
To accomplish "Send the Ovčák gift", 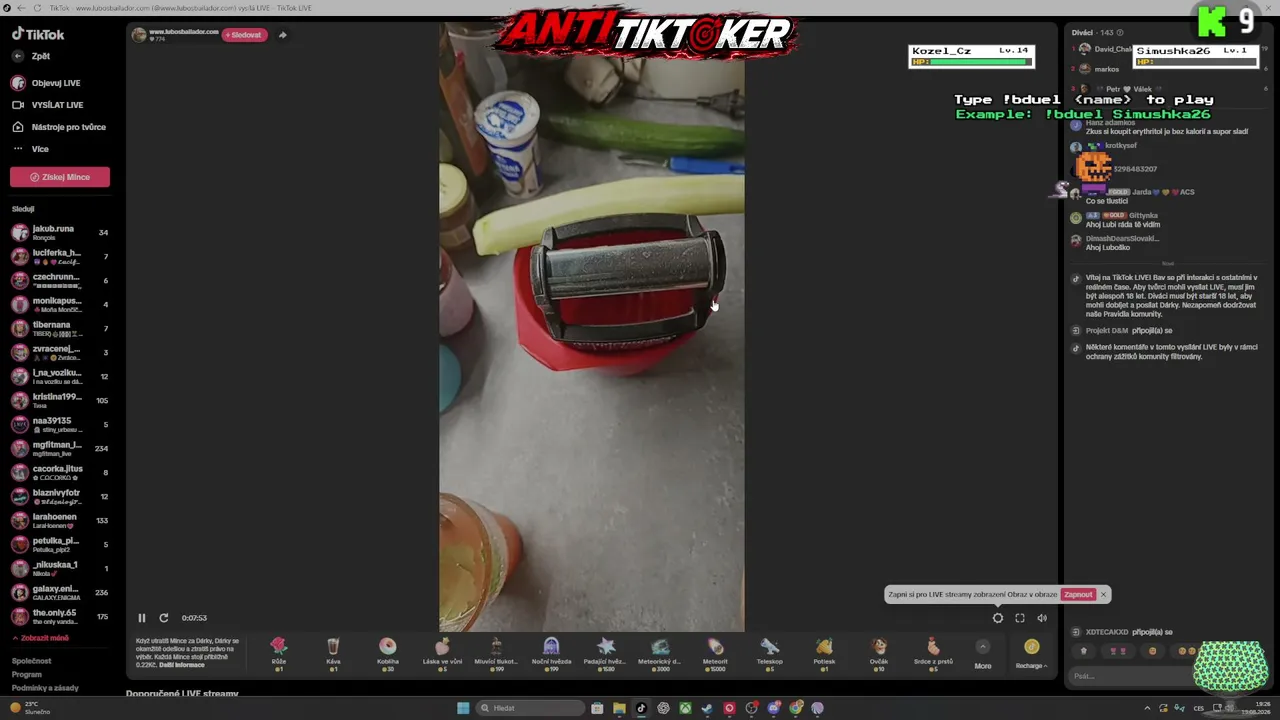I will click(x=878, y=653).
